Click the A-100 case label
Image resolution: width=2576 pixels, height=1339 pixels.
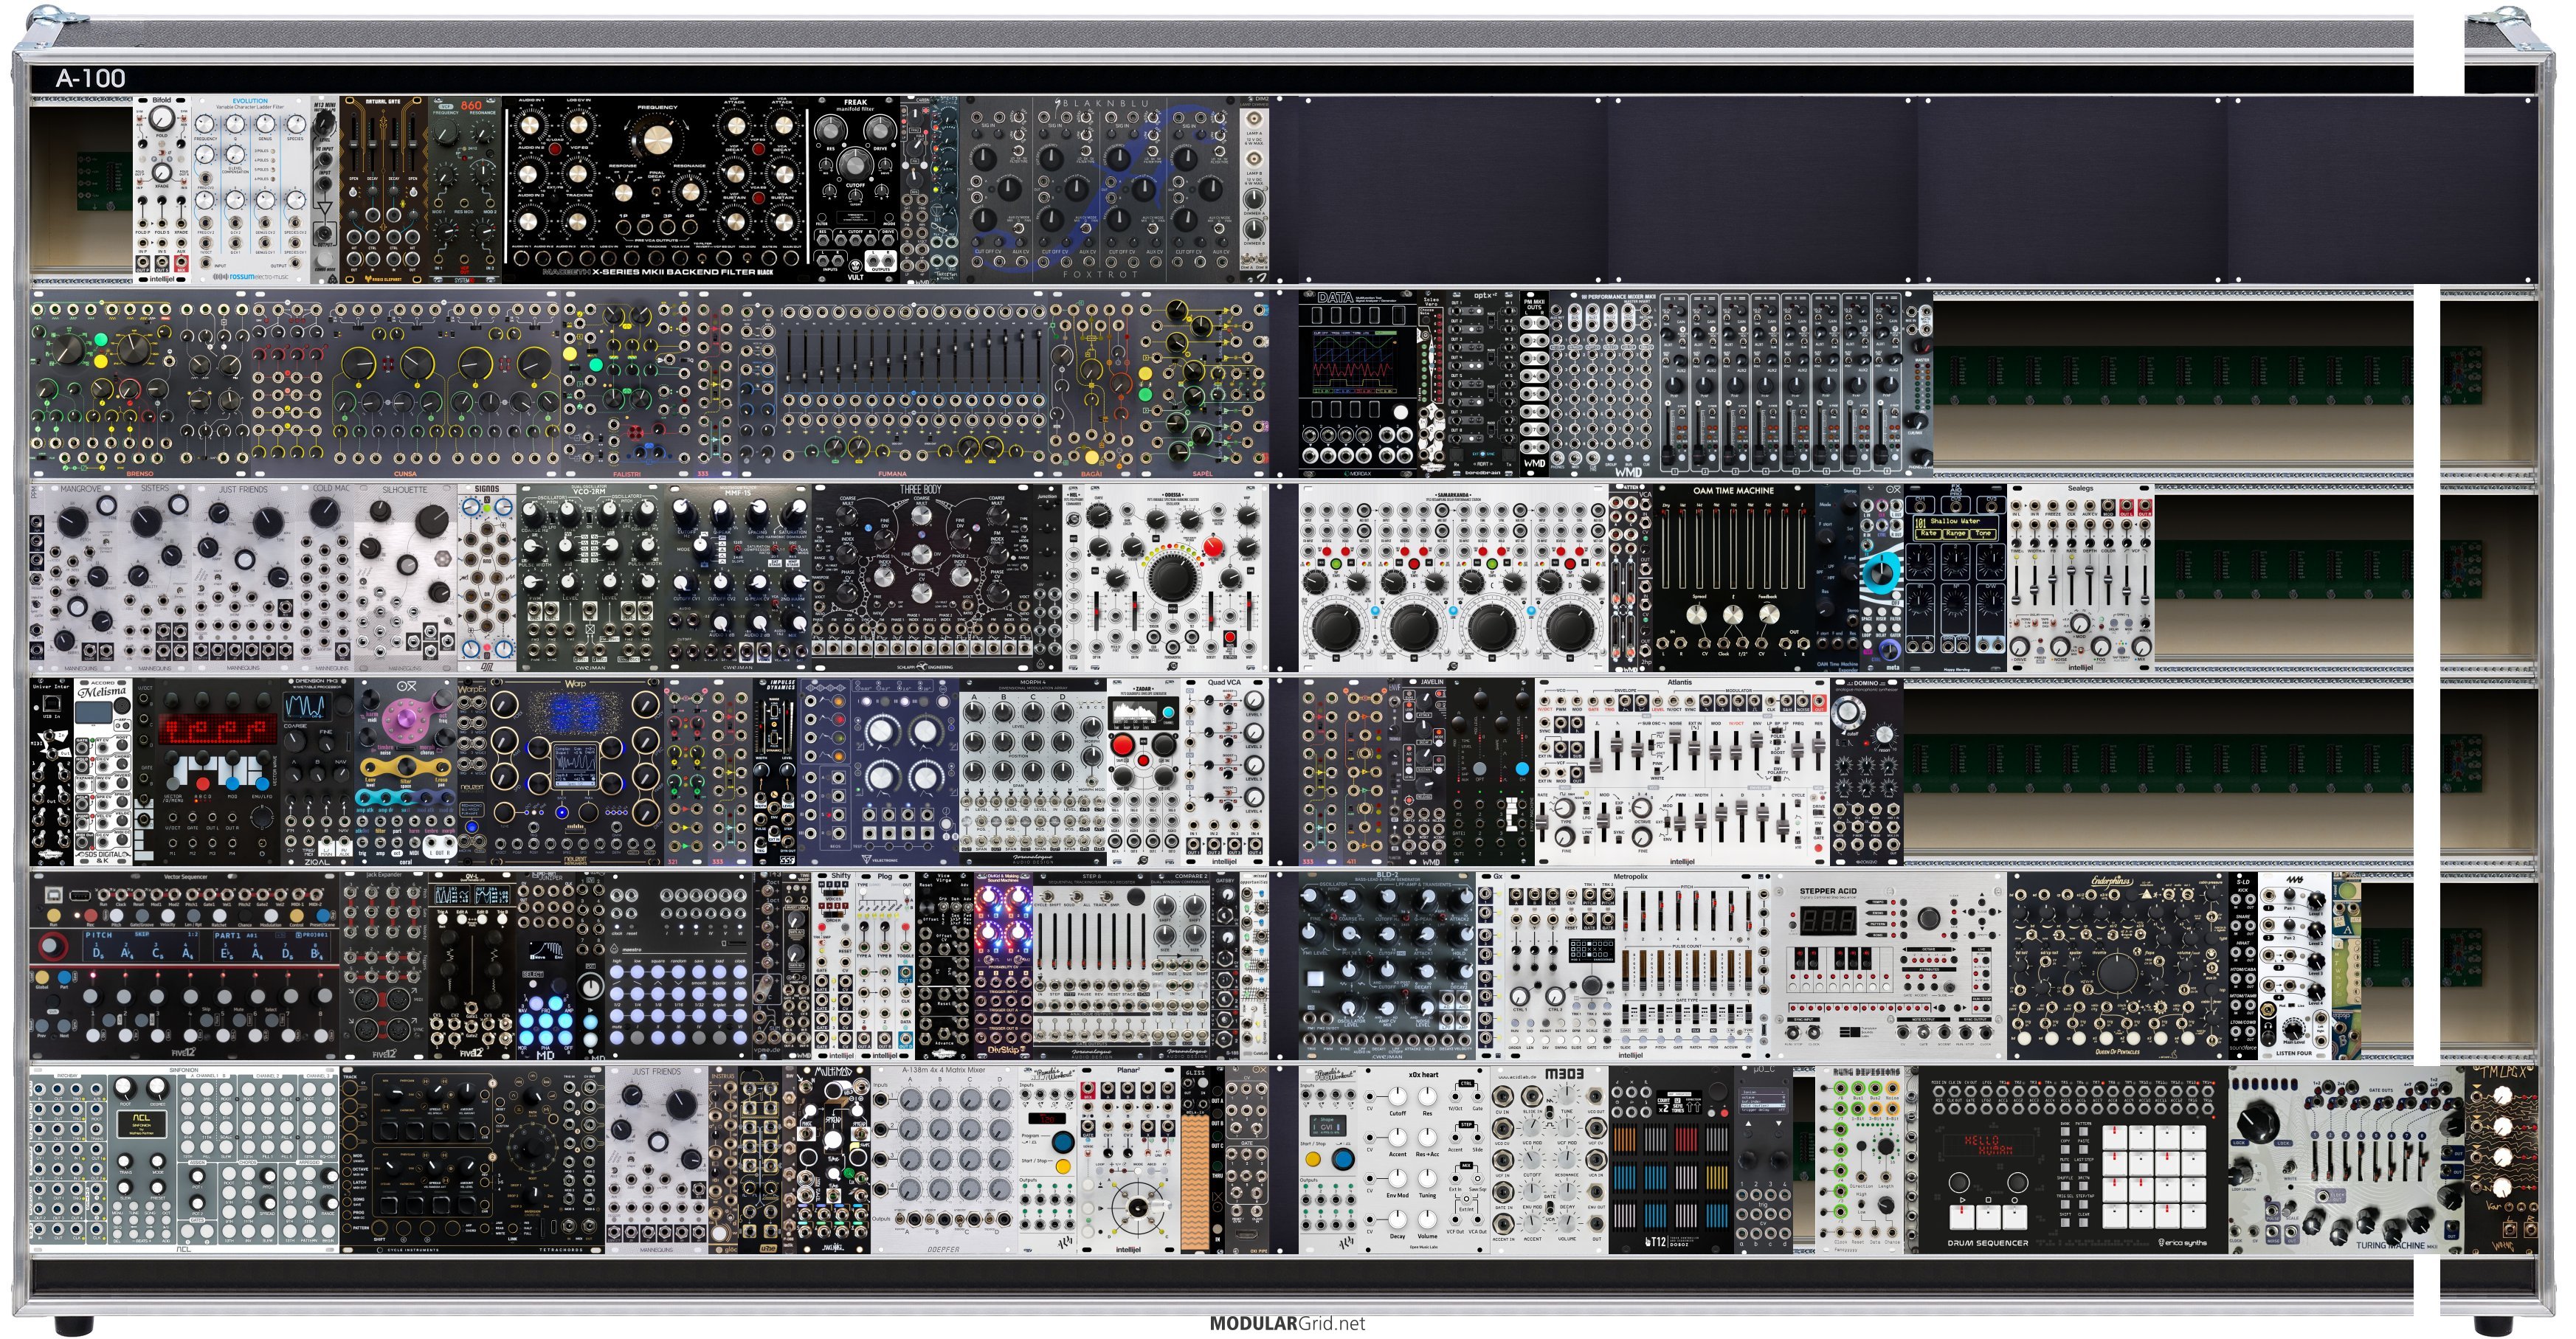point(90,78)
